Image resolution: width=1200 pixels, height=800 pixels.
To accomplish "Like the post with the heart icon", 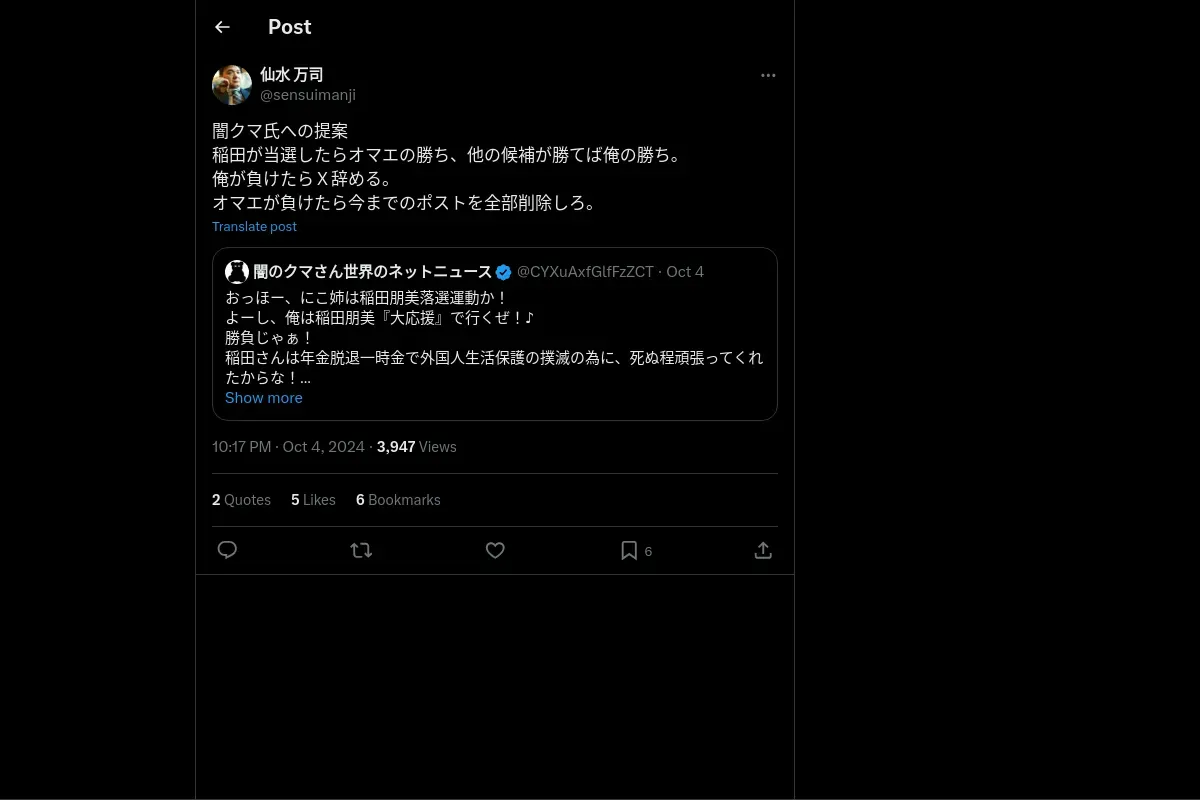I will click(495, 550).
